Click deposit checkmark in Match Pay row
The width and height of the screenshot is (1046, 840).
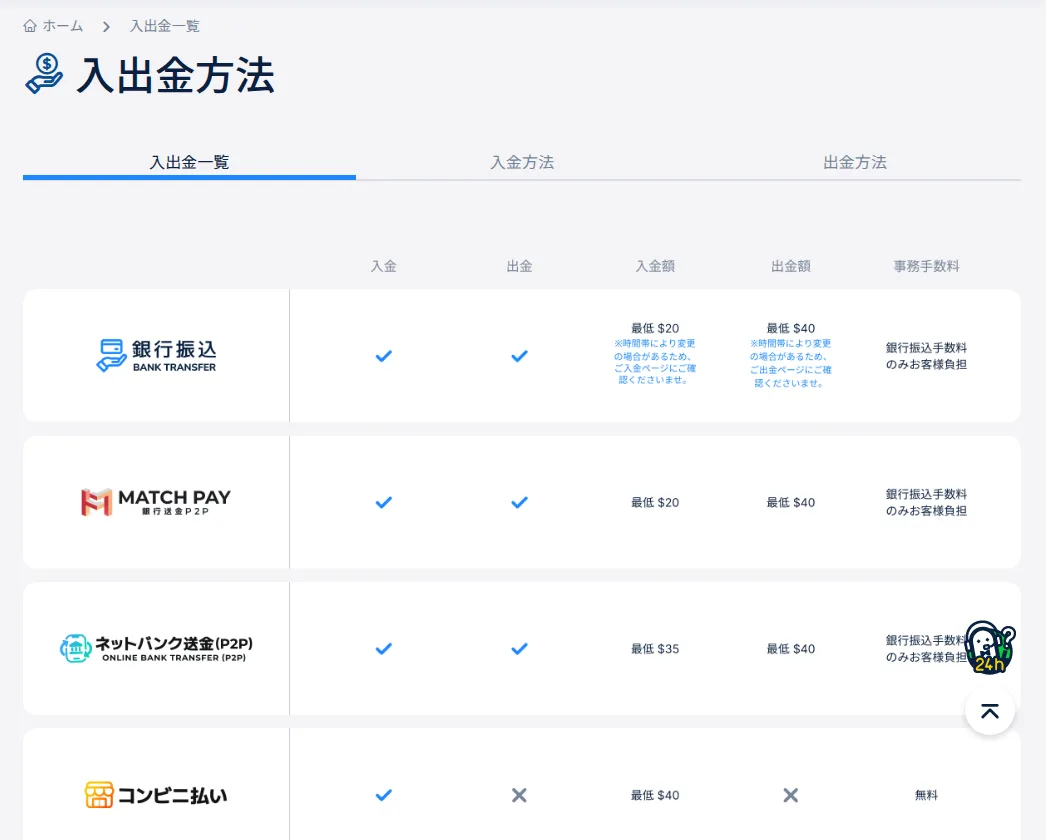click(384, 502)
